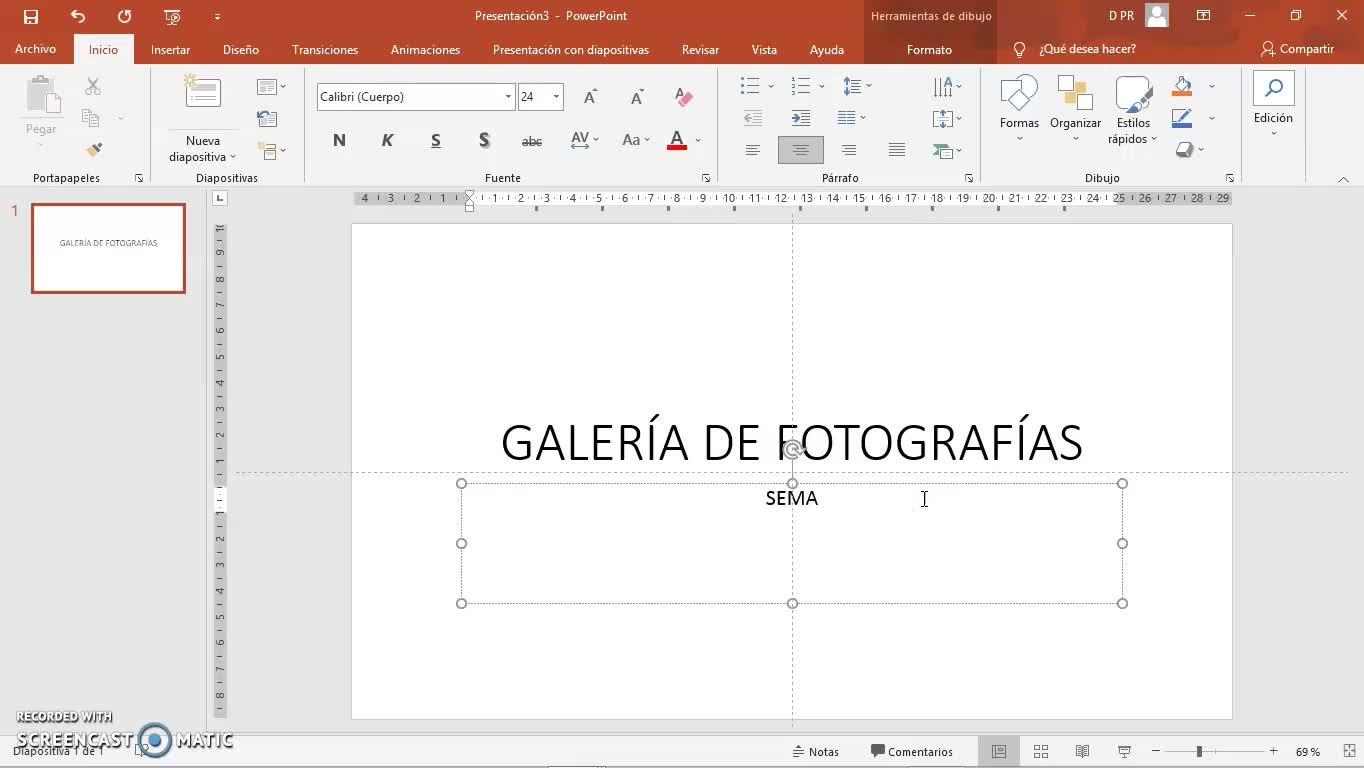The width and height of the screenshot is (1364, 768).
Task: Increase font size with the large A icon
Action: coord(590,97)
